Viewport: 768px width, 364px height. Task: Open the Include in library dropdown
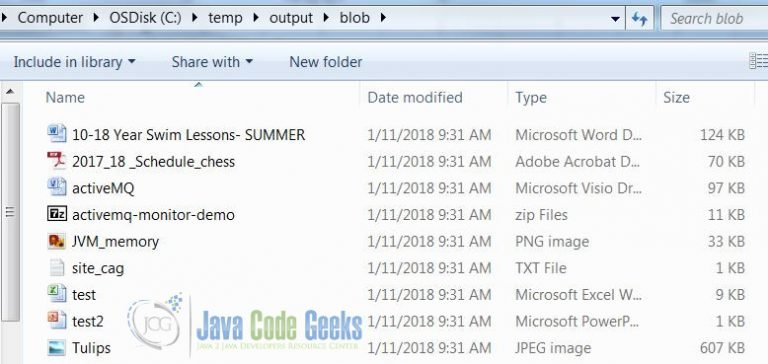click(x=74, y=62)
